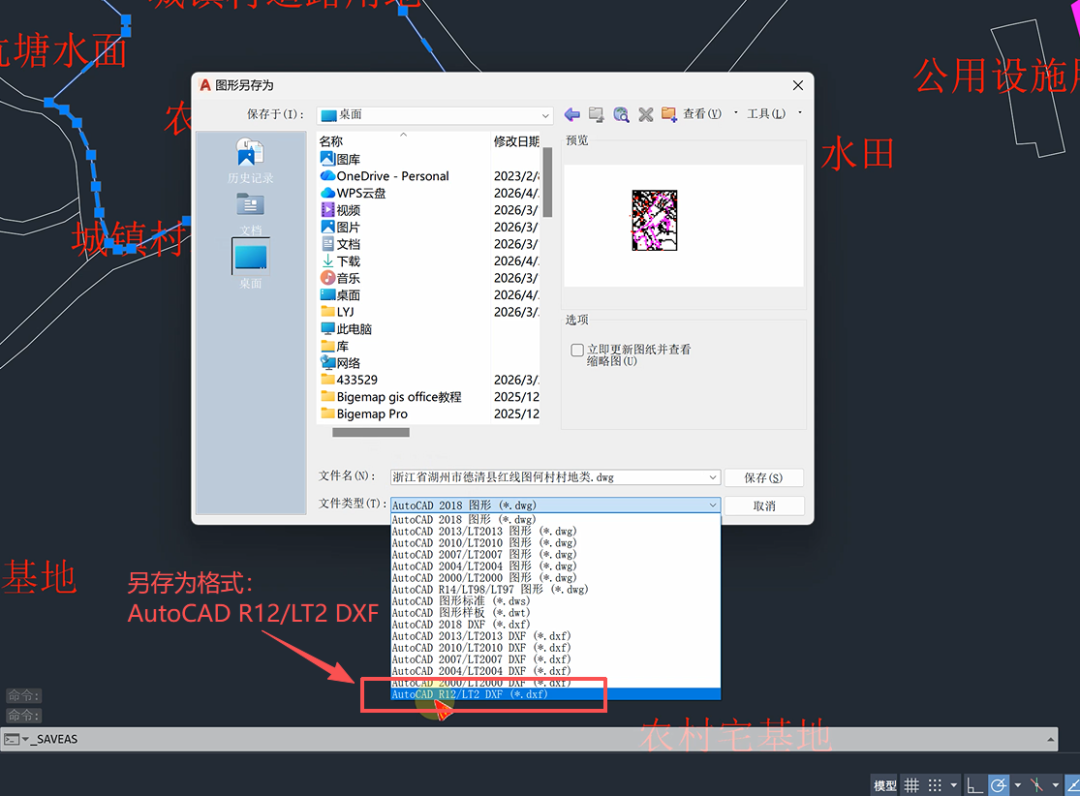The width and height of the screenshot is (1080, 796).
Task: Expand the 保存于 location dropdown
Action: (x=545, y=116)
